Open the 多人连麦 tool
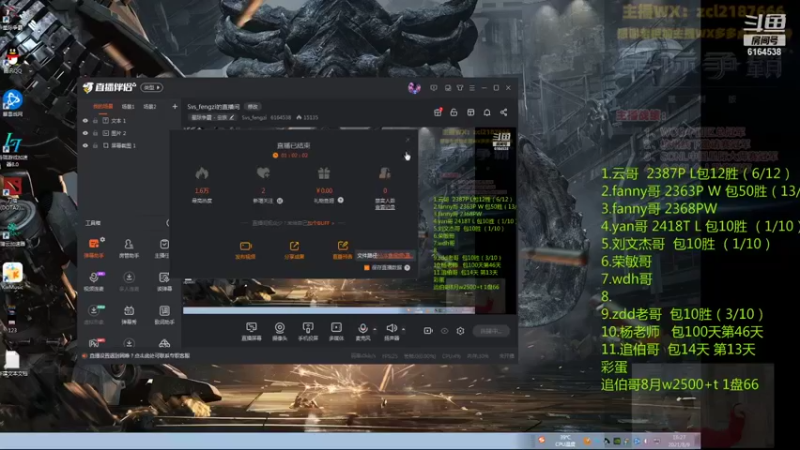 tap(129, 281)
